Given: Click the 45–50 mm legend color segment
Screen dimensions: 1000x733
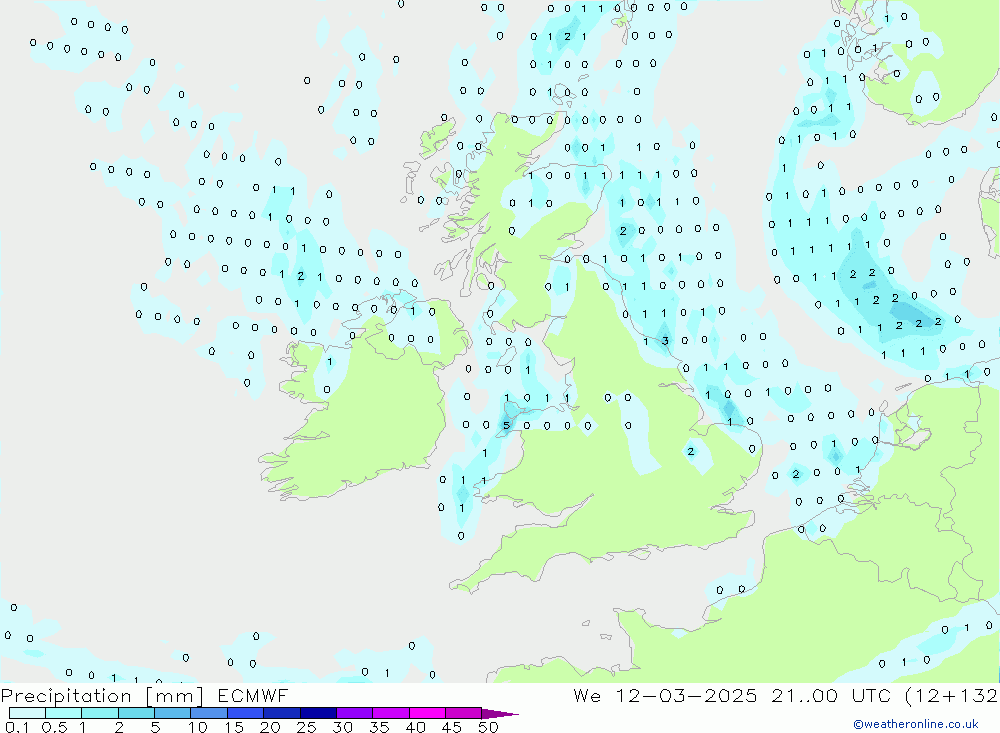Looking at the screenshot, I should coord(464,713).
